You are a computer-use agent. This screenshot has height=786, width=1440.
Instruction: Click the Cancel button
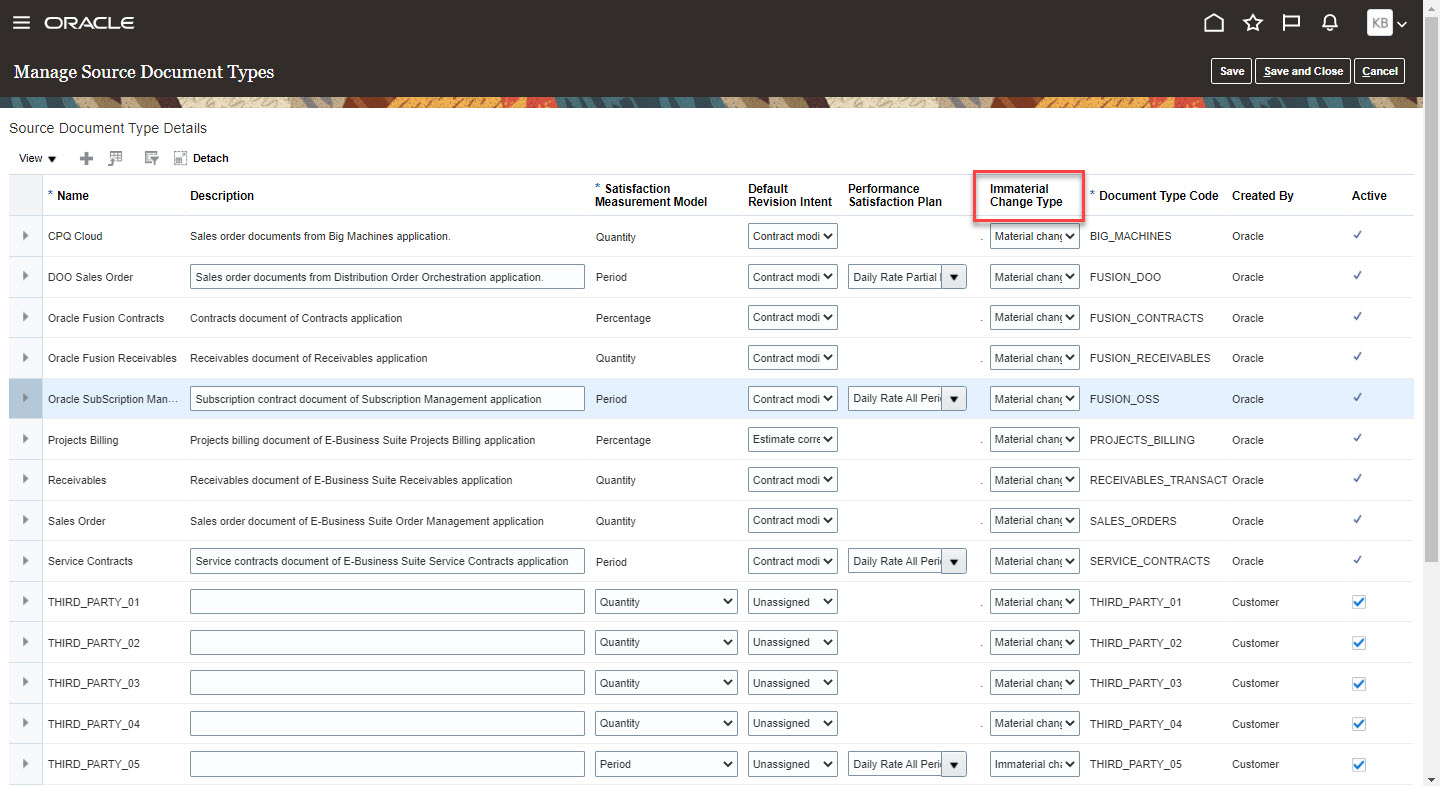[x=1379, y=71]
